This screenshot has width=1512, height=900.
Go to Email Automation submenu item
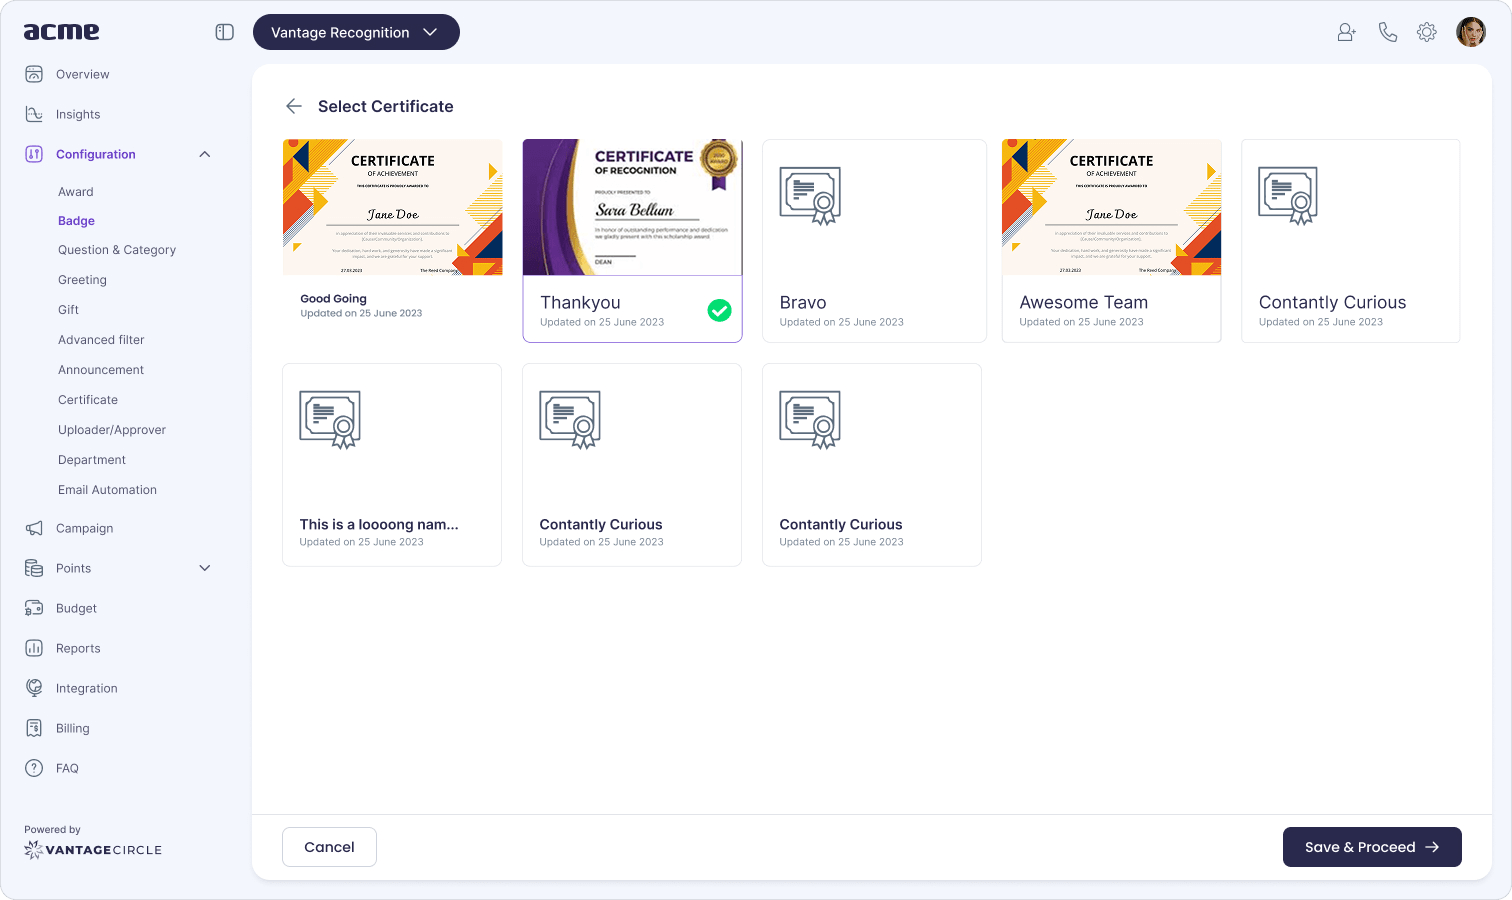click(107, 490)
